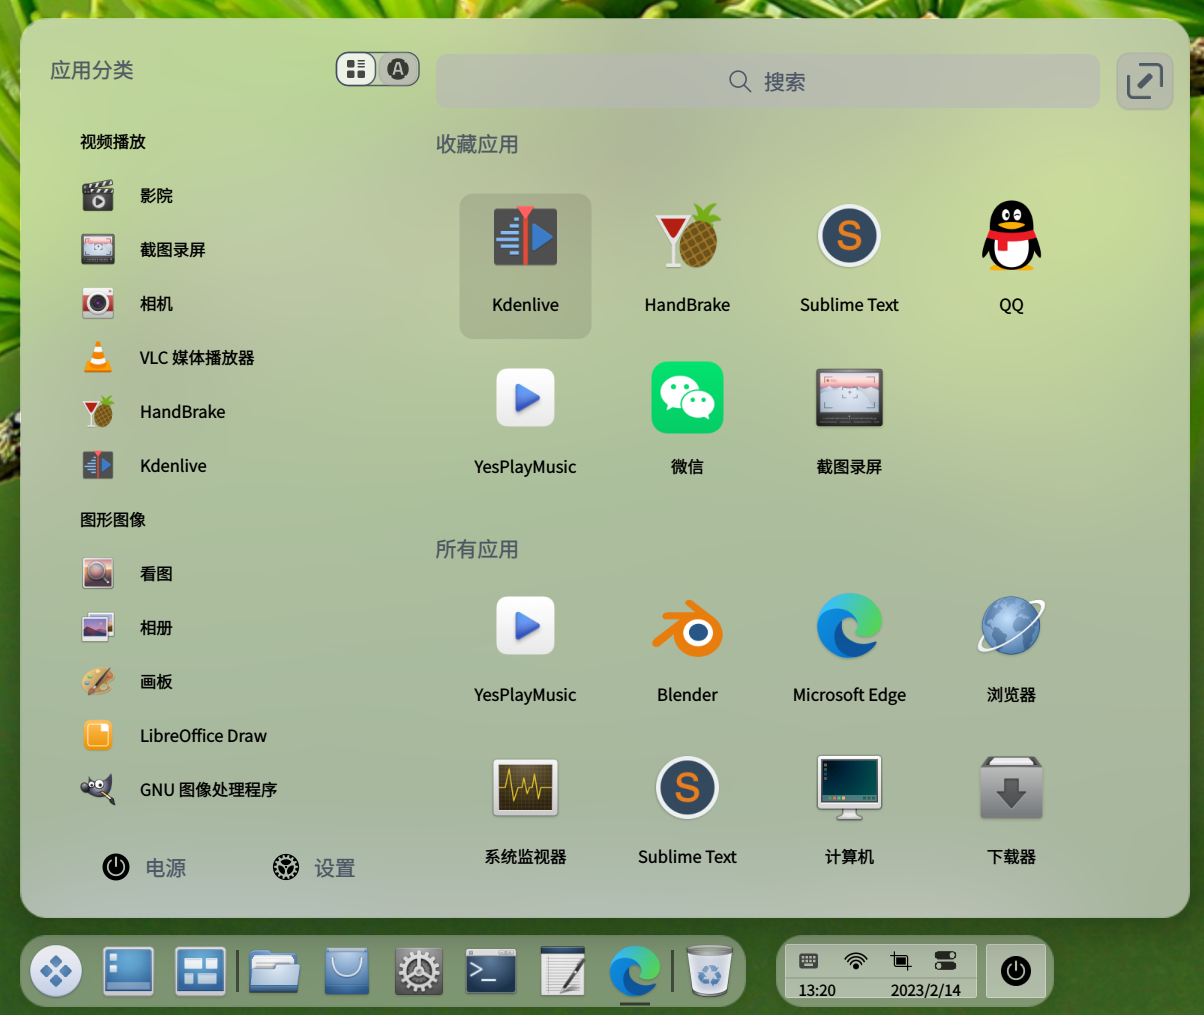
Task: Open Kdenlive in favorites grid
Action: (525, 265)
